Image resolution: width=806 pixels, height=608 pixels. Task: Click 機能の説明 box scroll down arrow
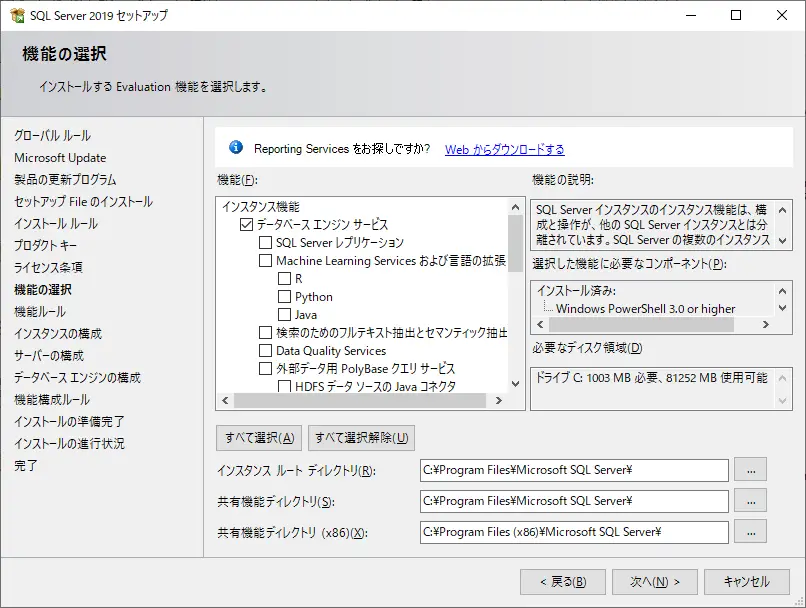782,240
